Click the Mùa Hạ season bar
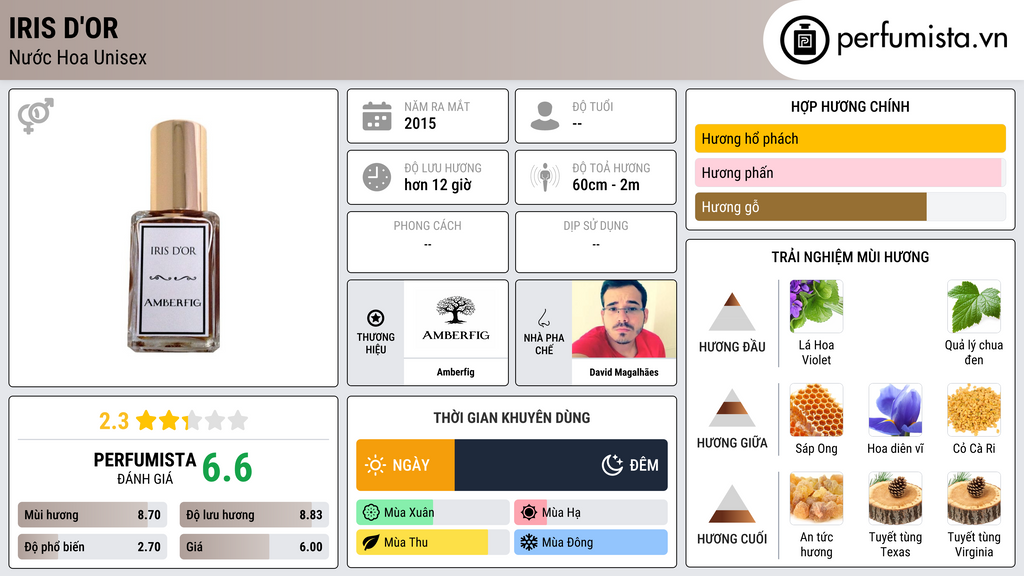 pos(591,513)
